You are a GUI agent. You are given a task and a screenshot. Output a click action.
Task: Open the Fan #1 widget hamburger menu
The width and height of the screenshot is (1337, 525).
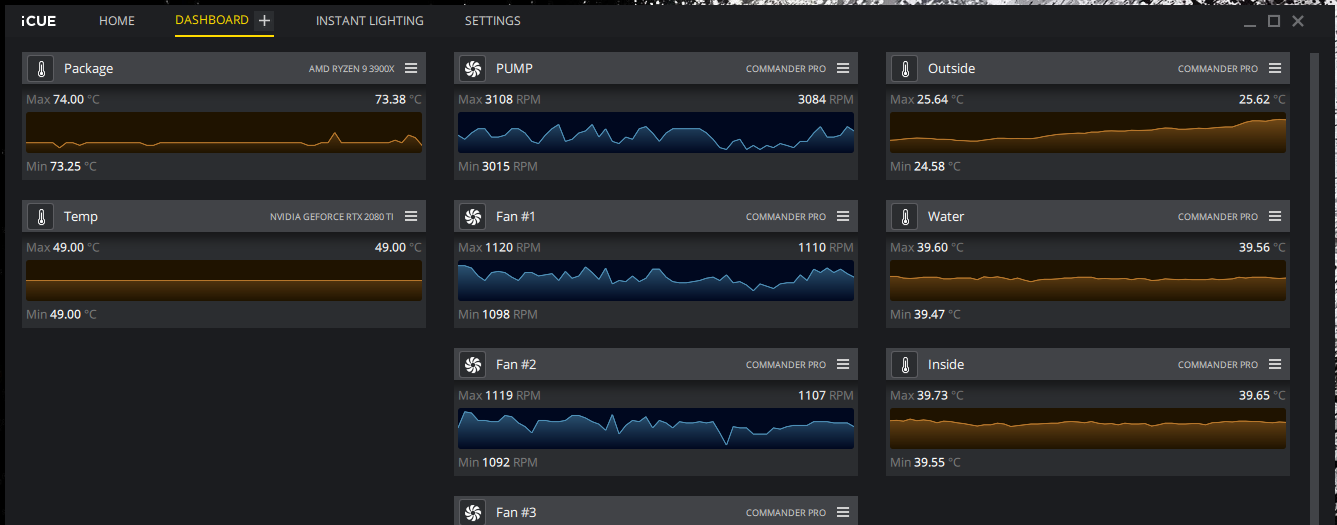[843, 216]
